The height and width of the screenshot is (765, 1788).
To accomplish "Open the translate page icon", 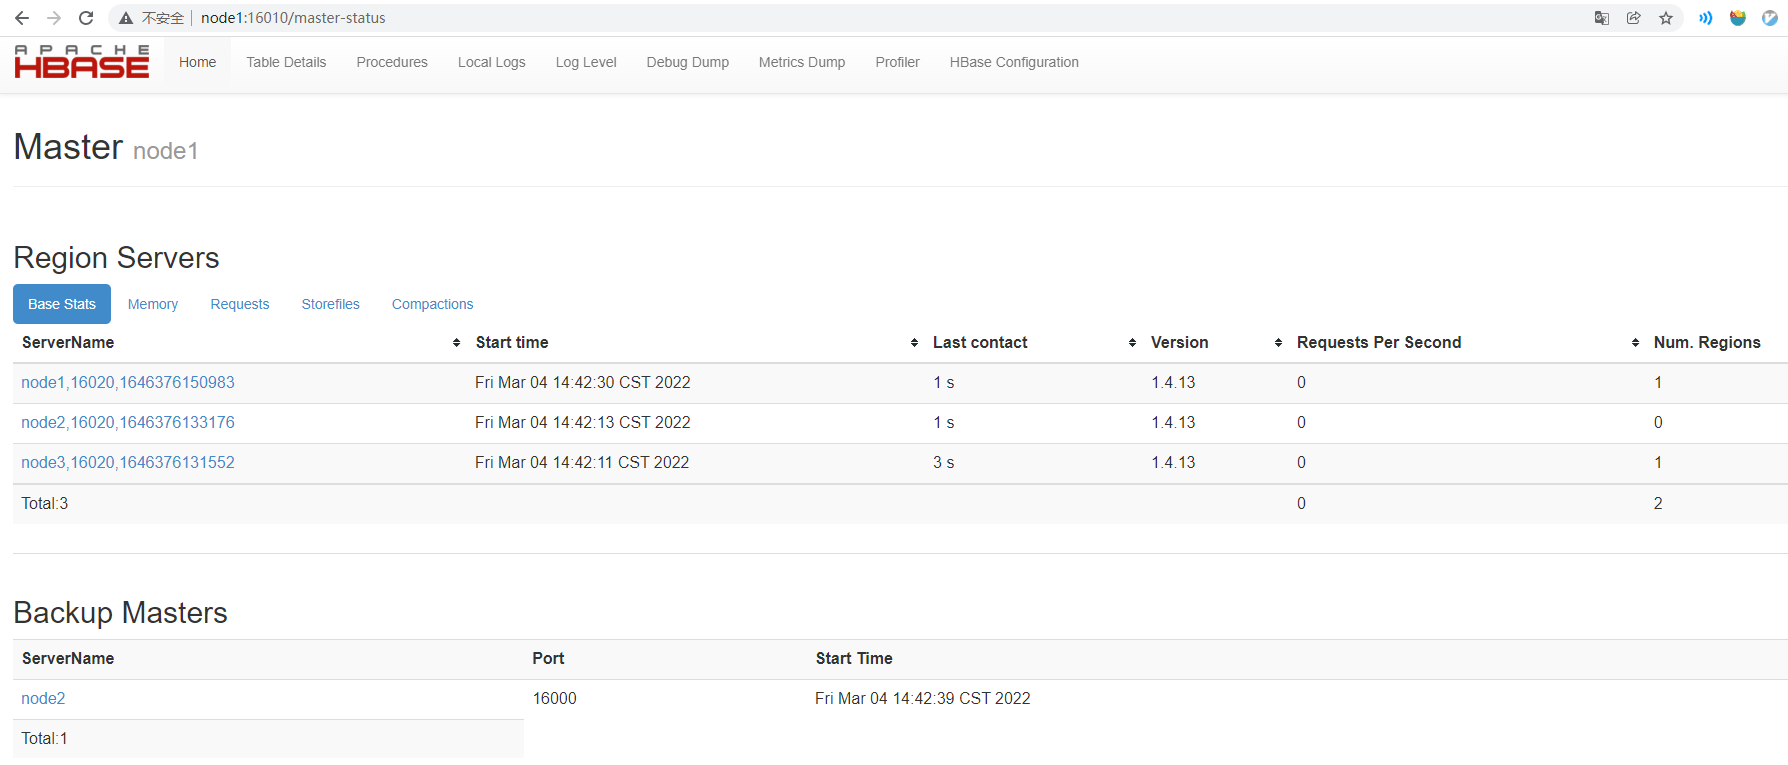I will click(1602, 18).
